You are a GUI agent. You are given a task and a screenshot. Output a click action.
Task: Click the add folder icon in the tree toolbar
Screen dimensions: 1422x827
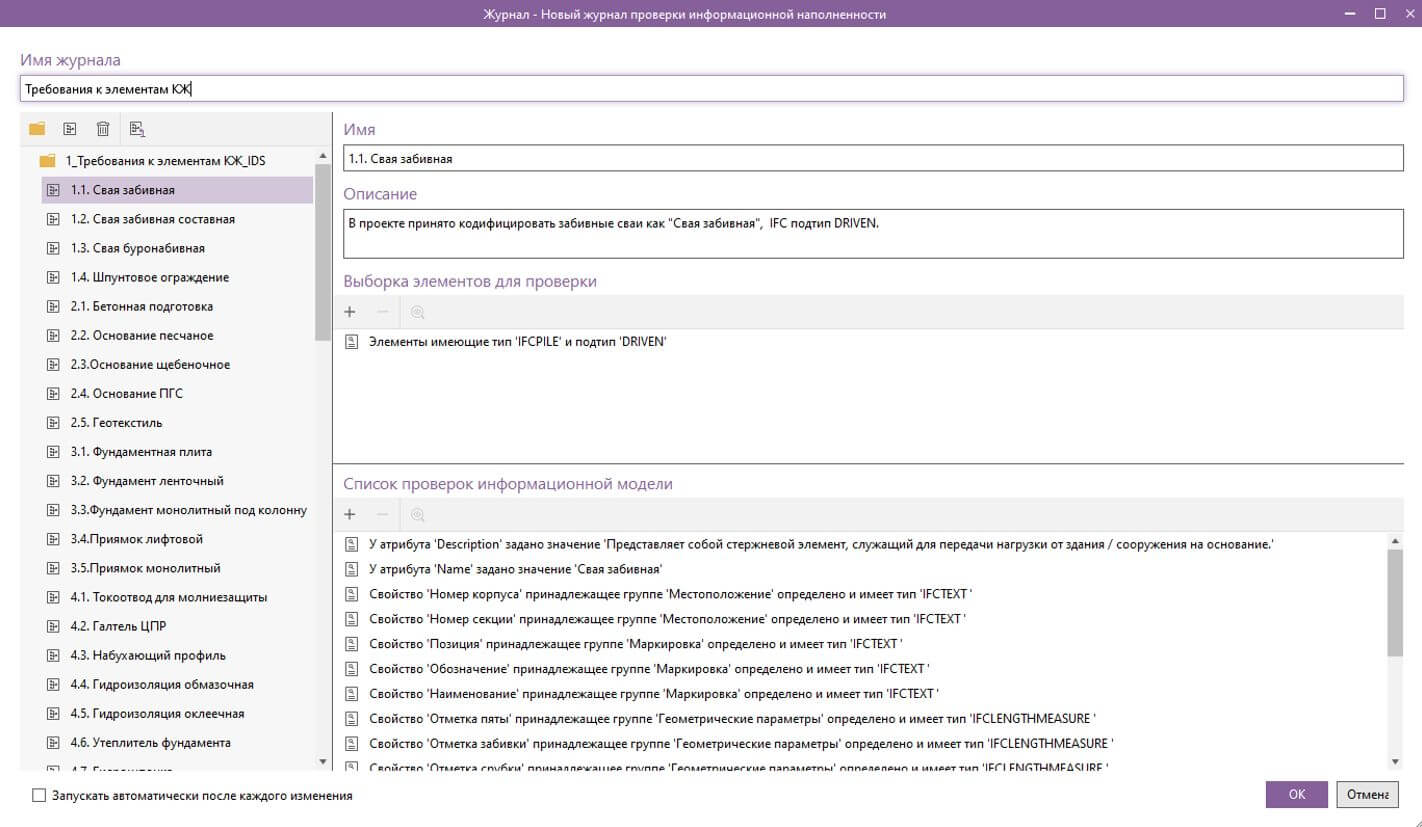[x=37, y=128]
